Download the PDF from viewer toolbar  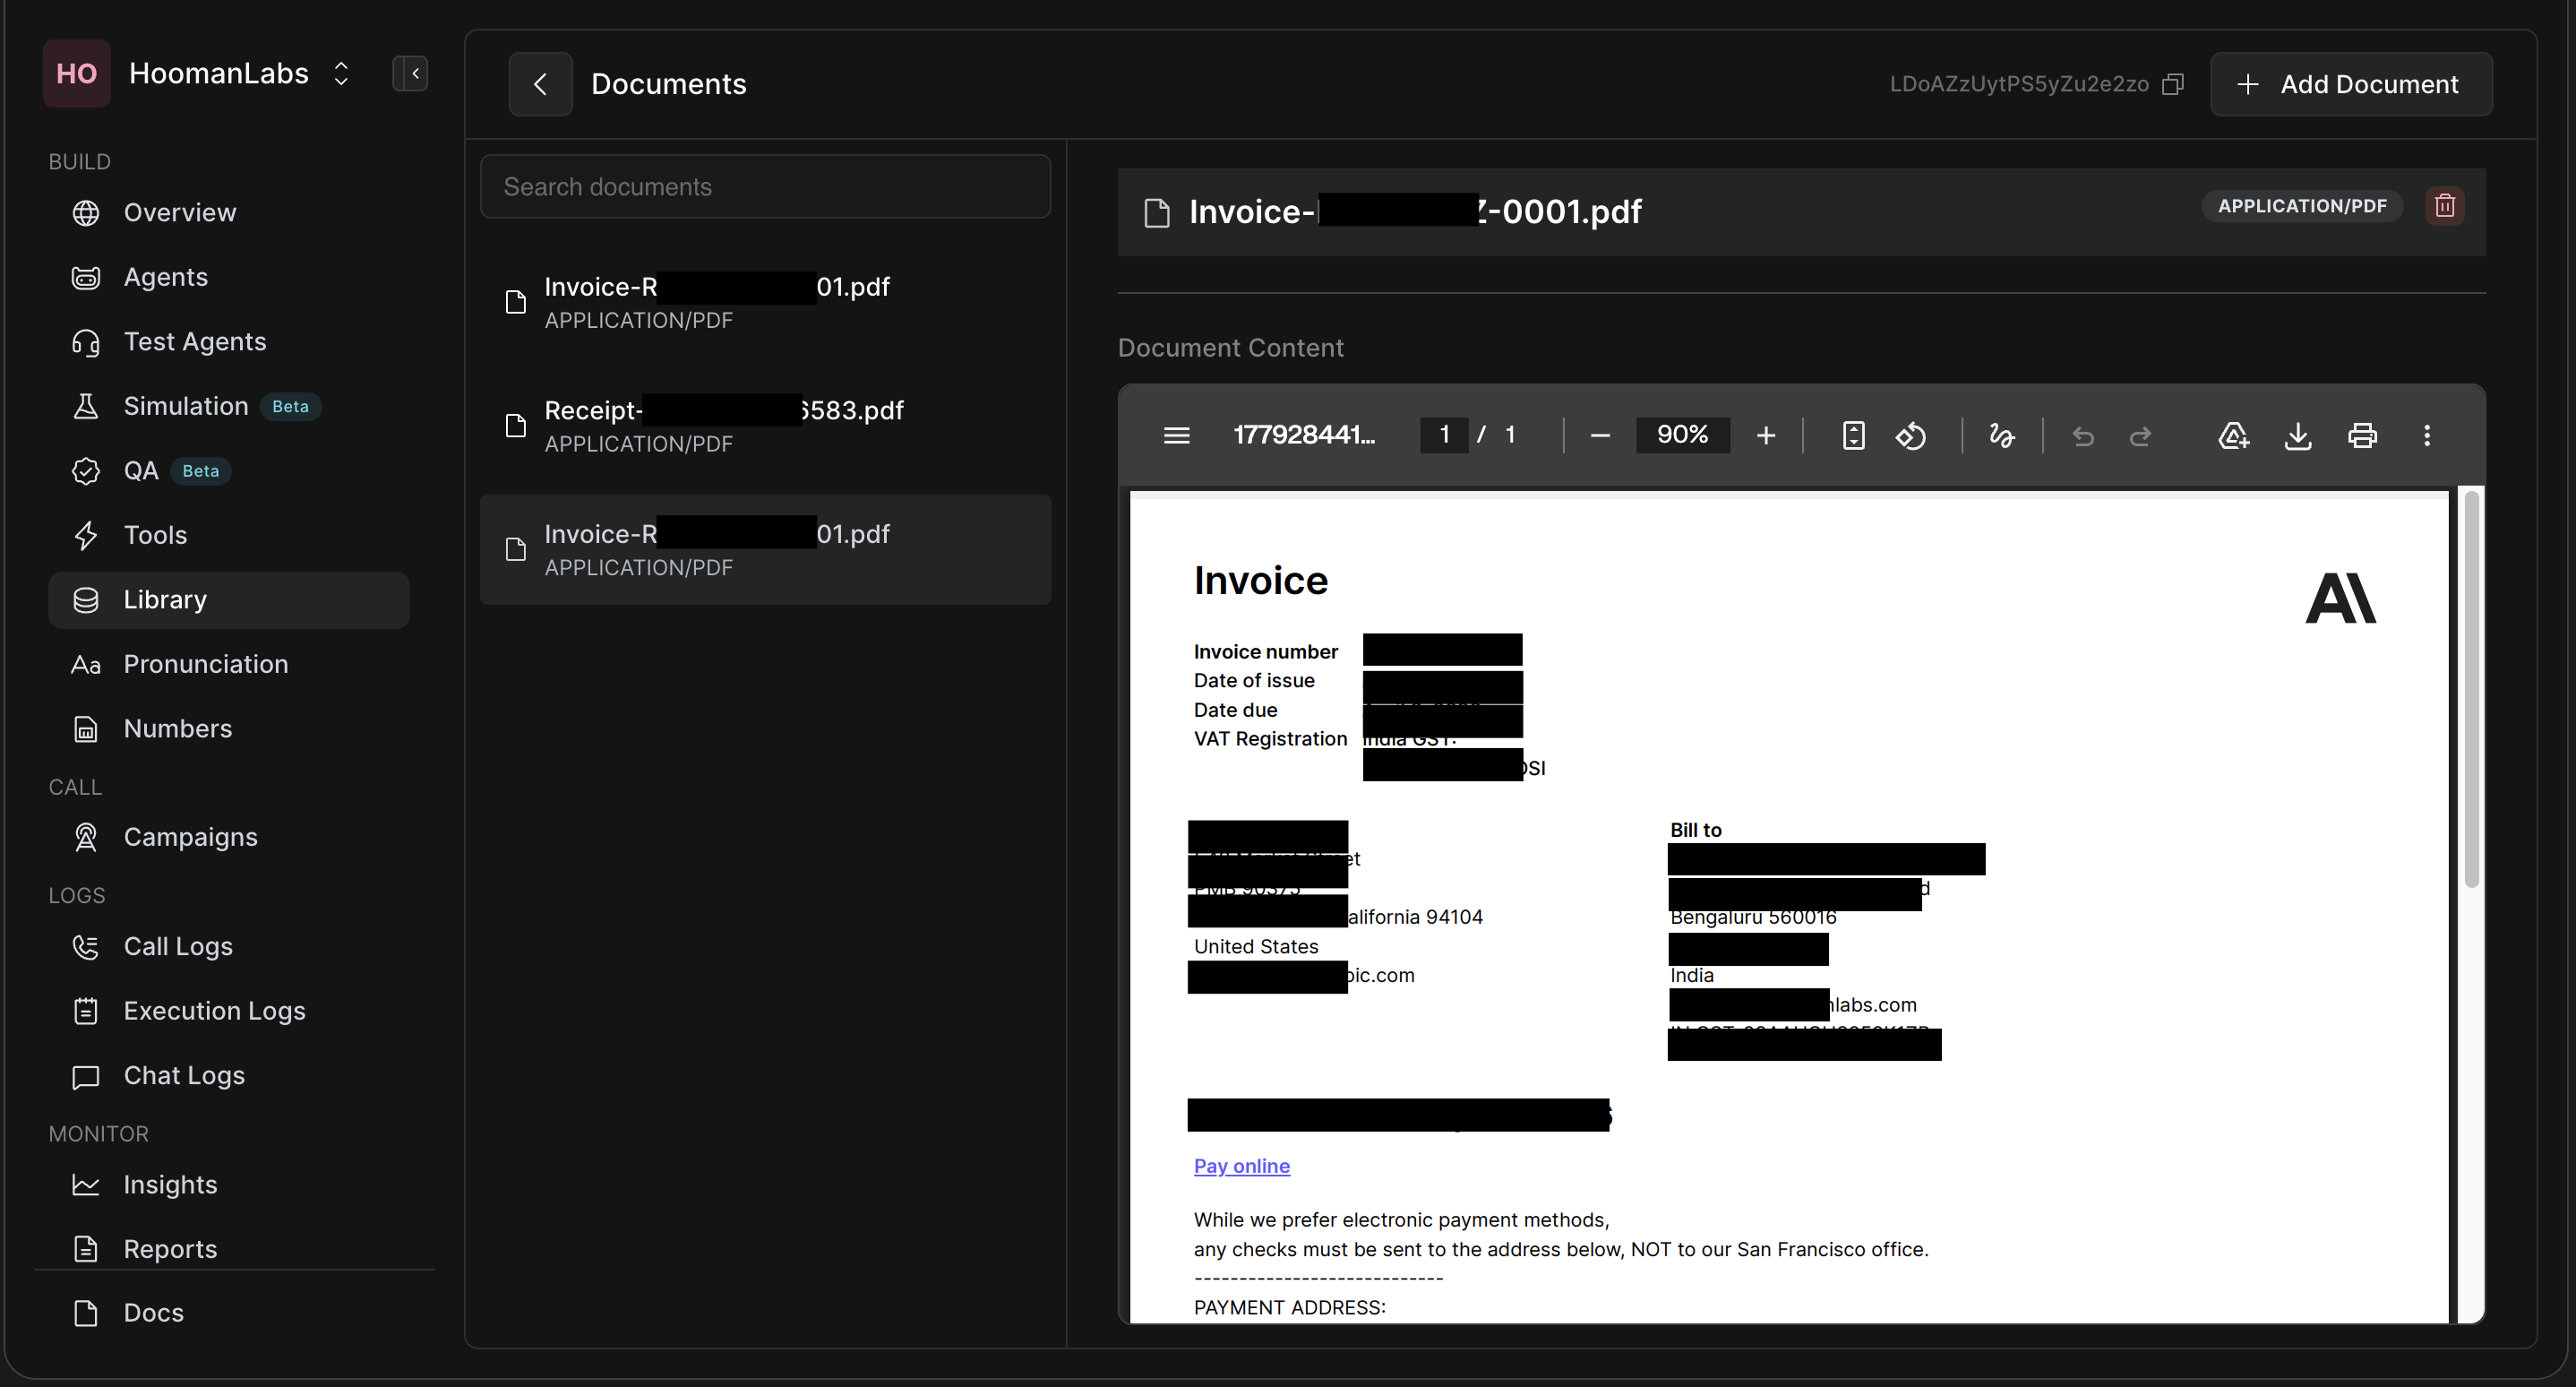click(2298, 435)
